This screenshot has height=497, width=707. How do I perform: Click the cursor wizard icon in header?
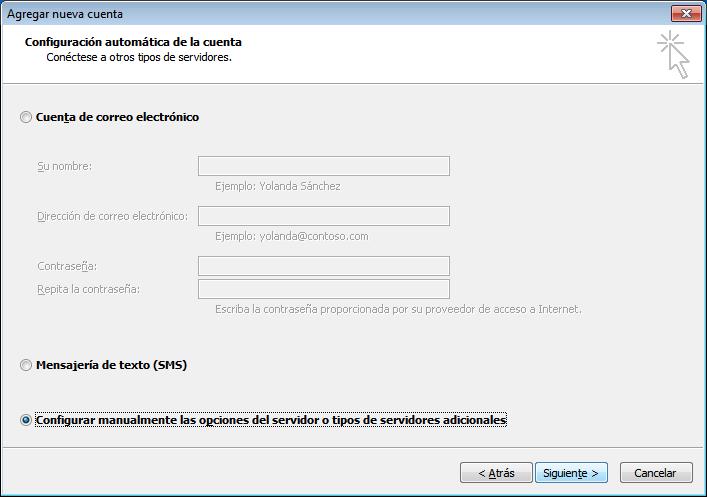click(x=674, y=55)
